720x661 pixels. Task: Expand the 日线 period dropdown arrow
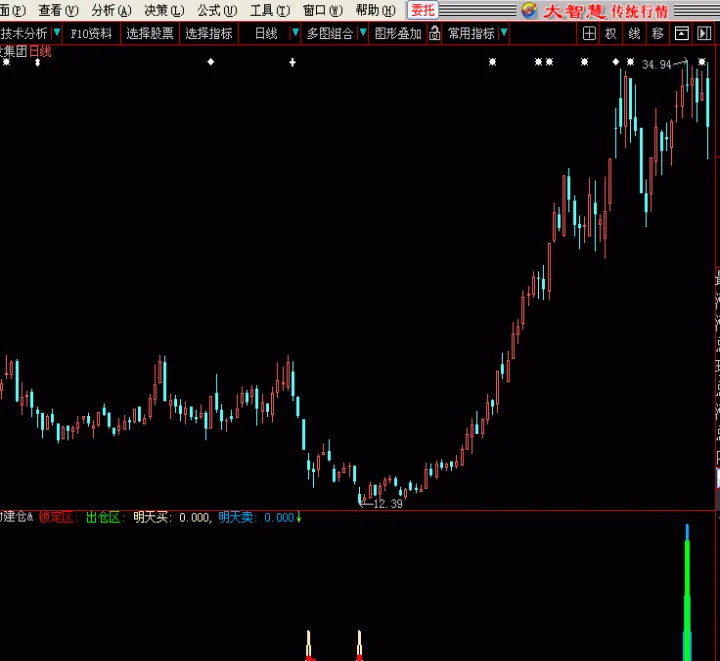[295, 33]
